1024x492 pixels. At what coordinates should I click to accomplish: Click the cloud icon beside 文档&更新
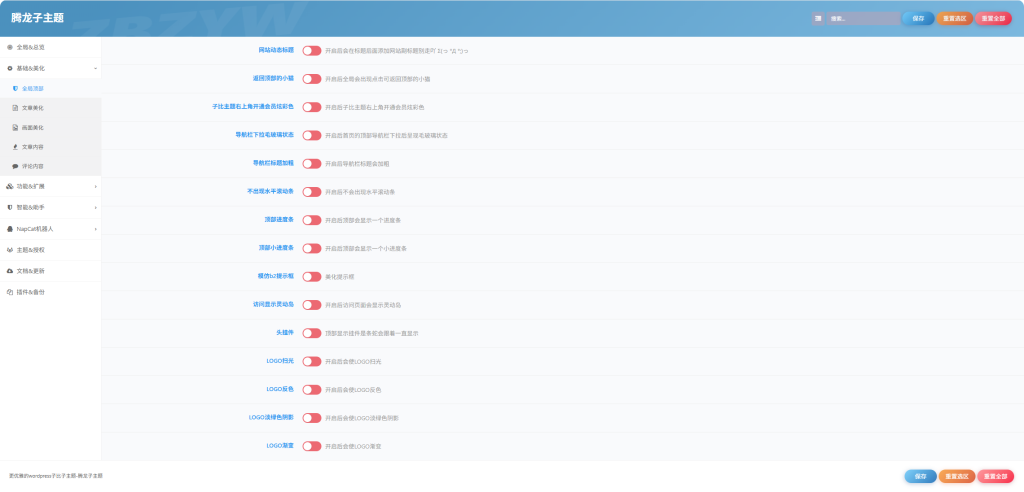click(10, 270)
